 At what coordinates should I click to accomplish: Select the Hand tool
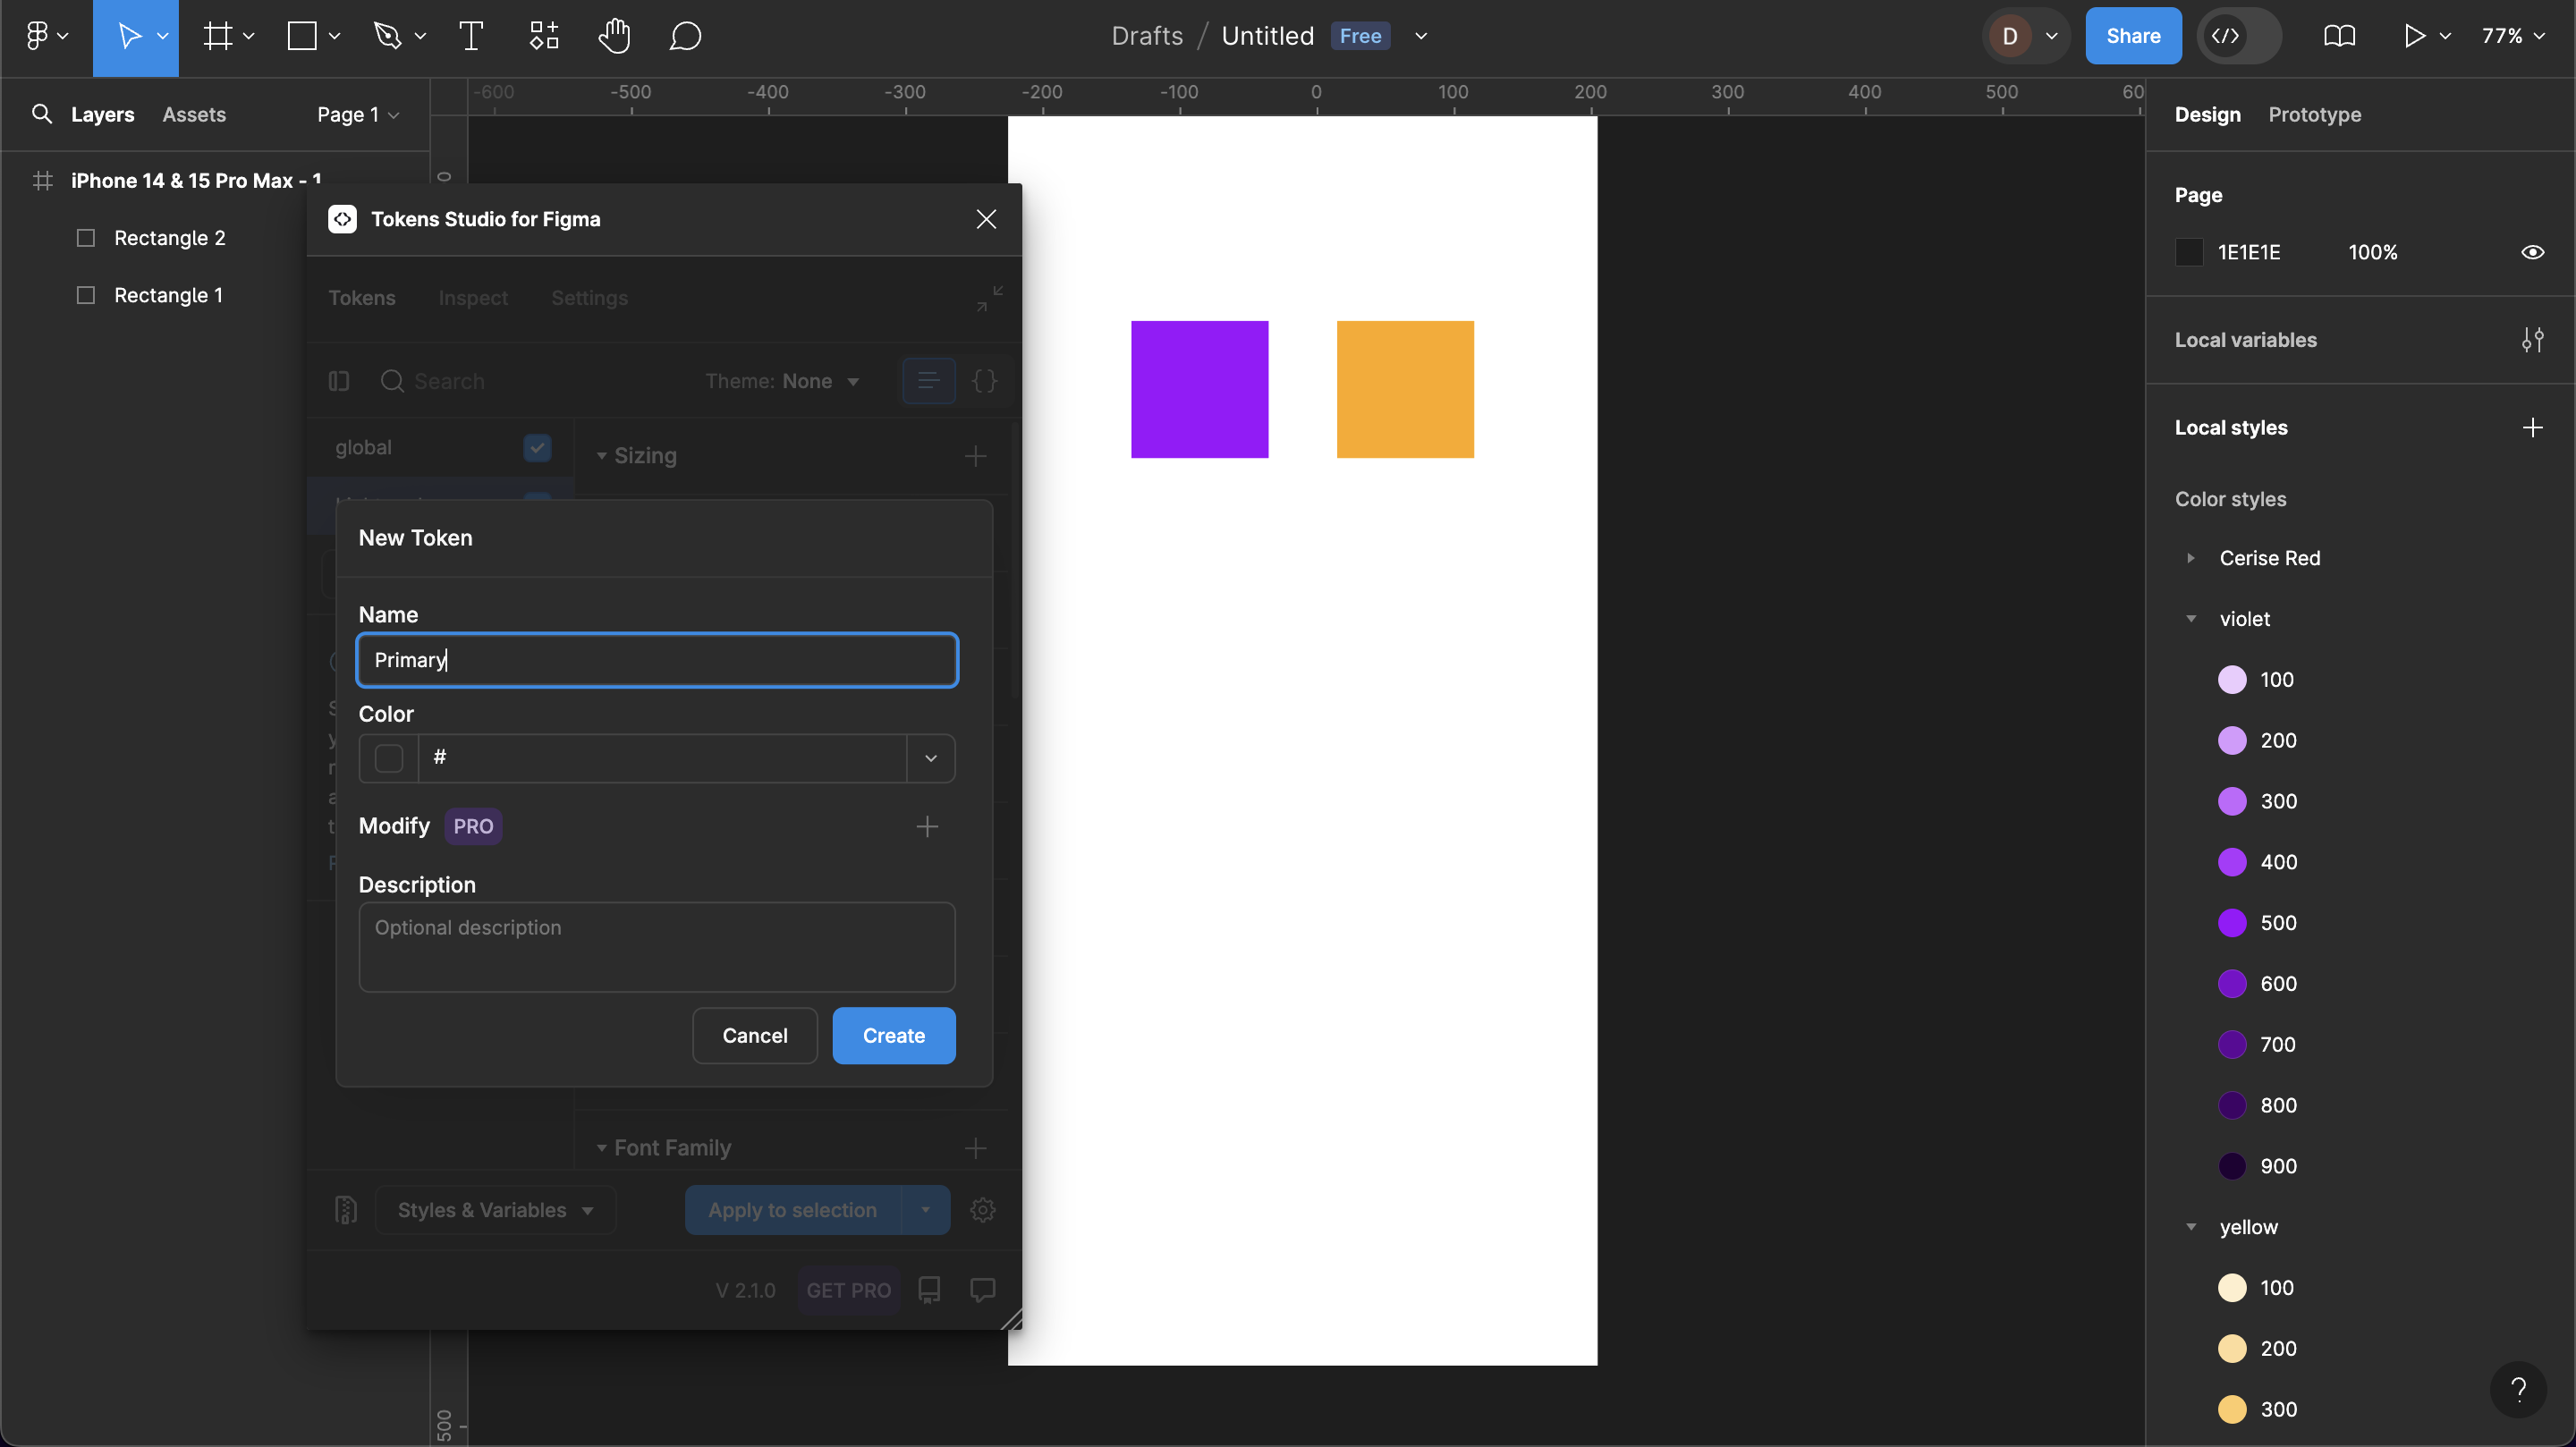[614, 36]
